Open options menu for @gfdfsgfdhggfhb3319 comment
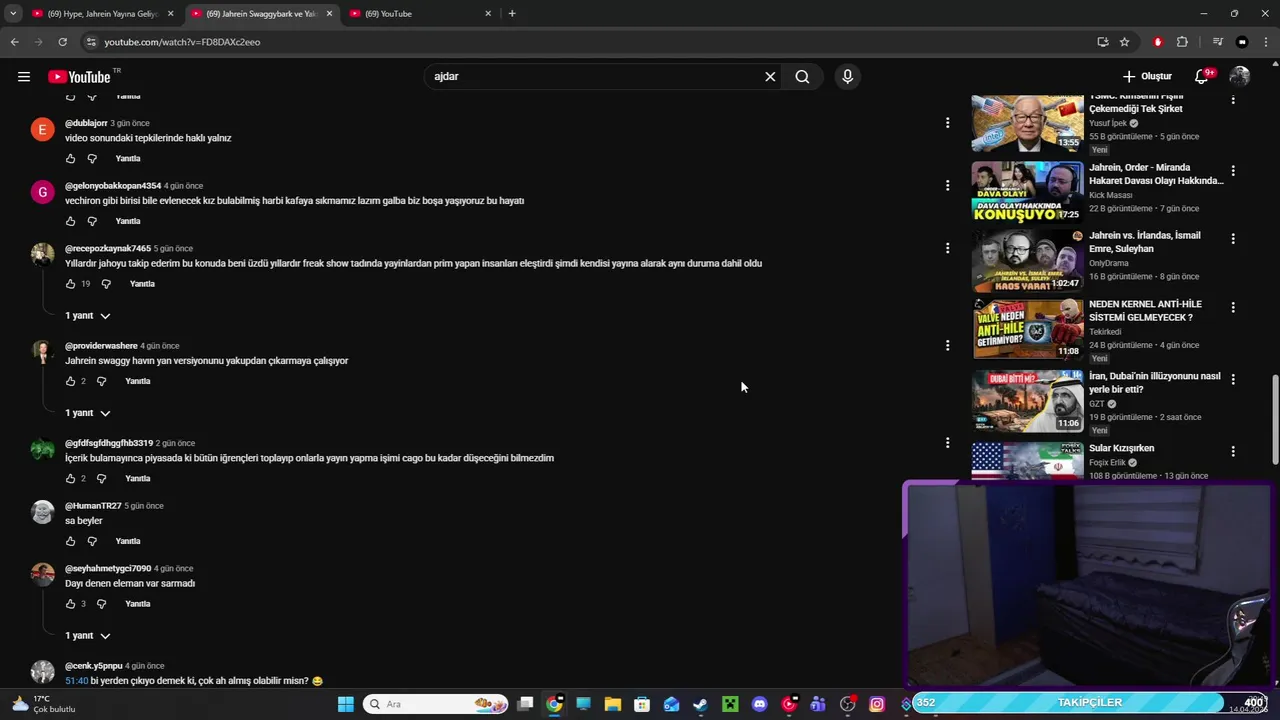This screenshot has width=1280, height=720. tap(947, 442)
